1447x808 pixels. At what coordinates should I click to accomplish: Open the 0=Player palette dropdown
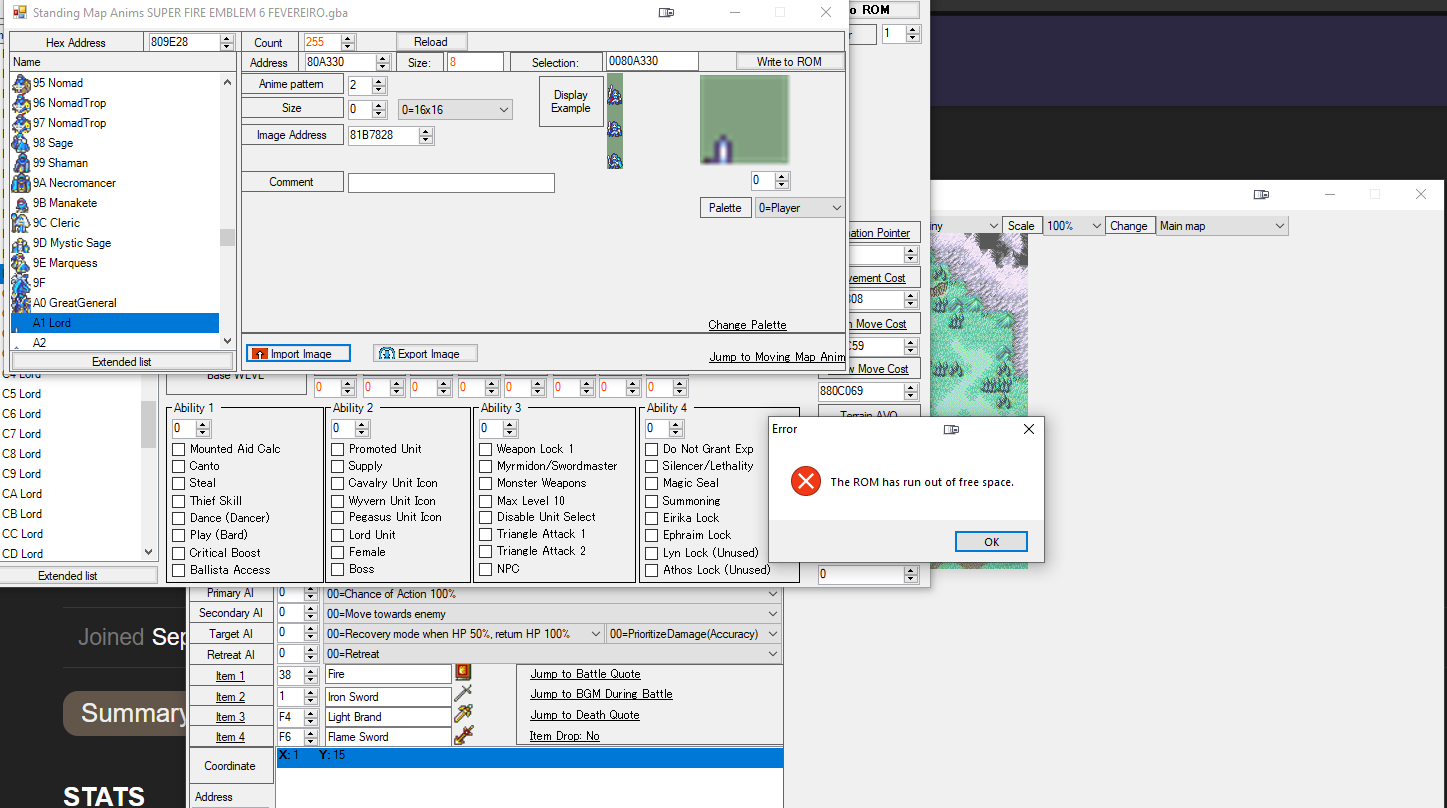point(800,208)
